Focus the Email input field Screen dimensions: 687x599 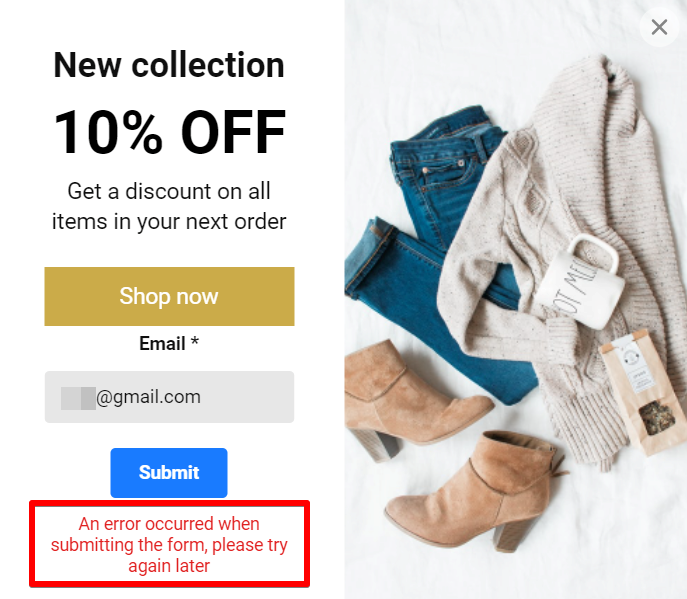coord(169,397)
